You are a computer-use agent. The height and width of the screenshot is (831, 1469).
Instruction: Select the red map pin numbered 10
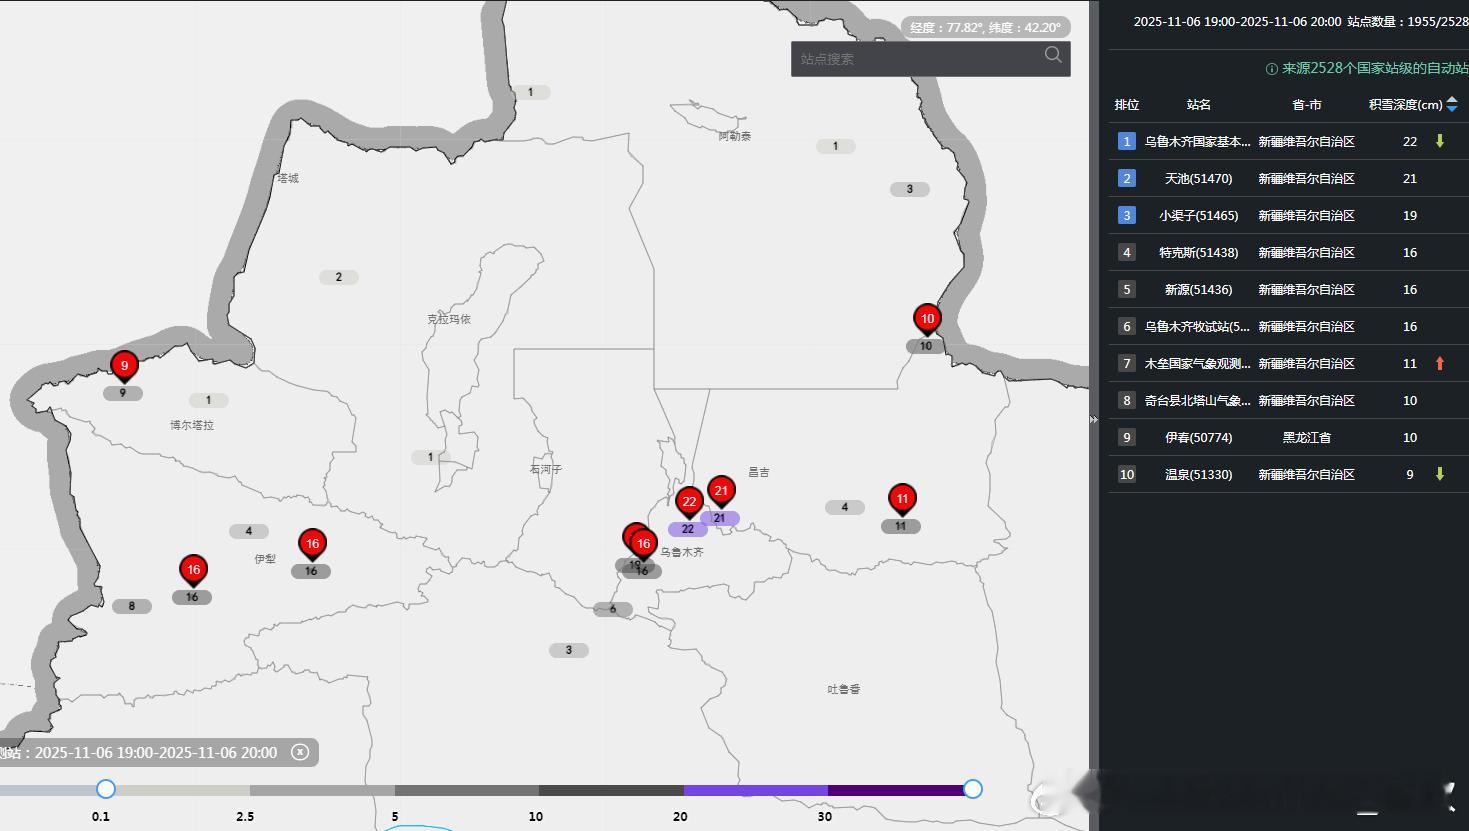927,320
